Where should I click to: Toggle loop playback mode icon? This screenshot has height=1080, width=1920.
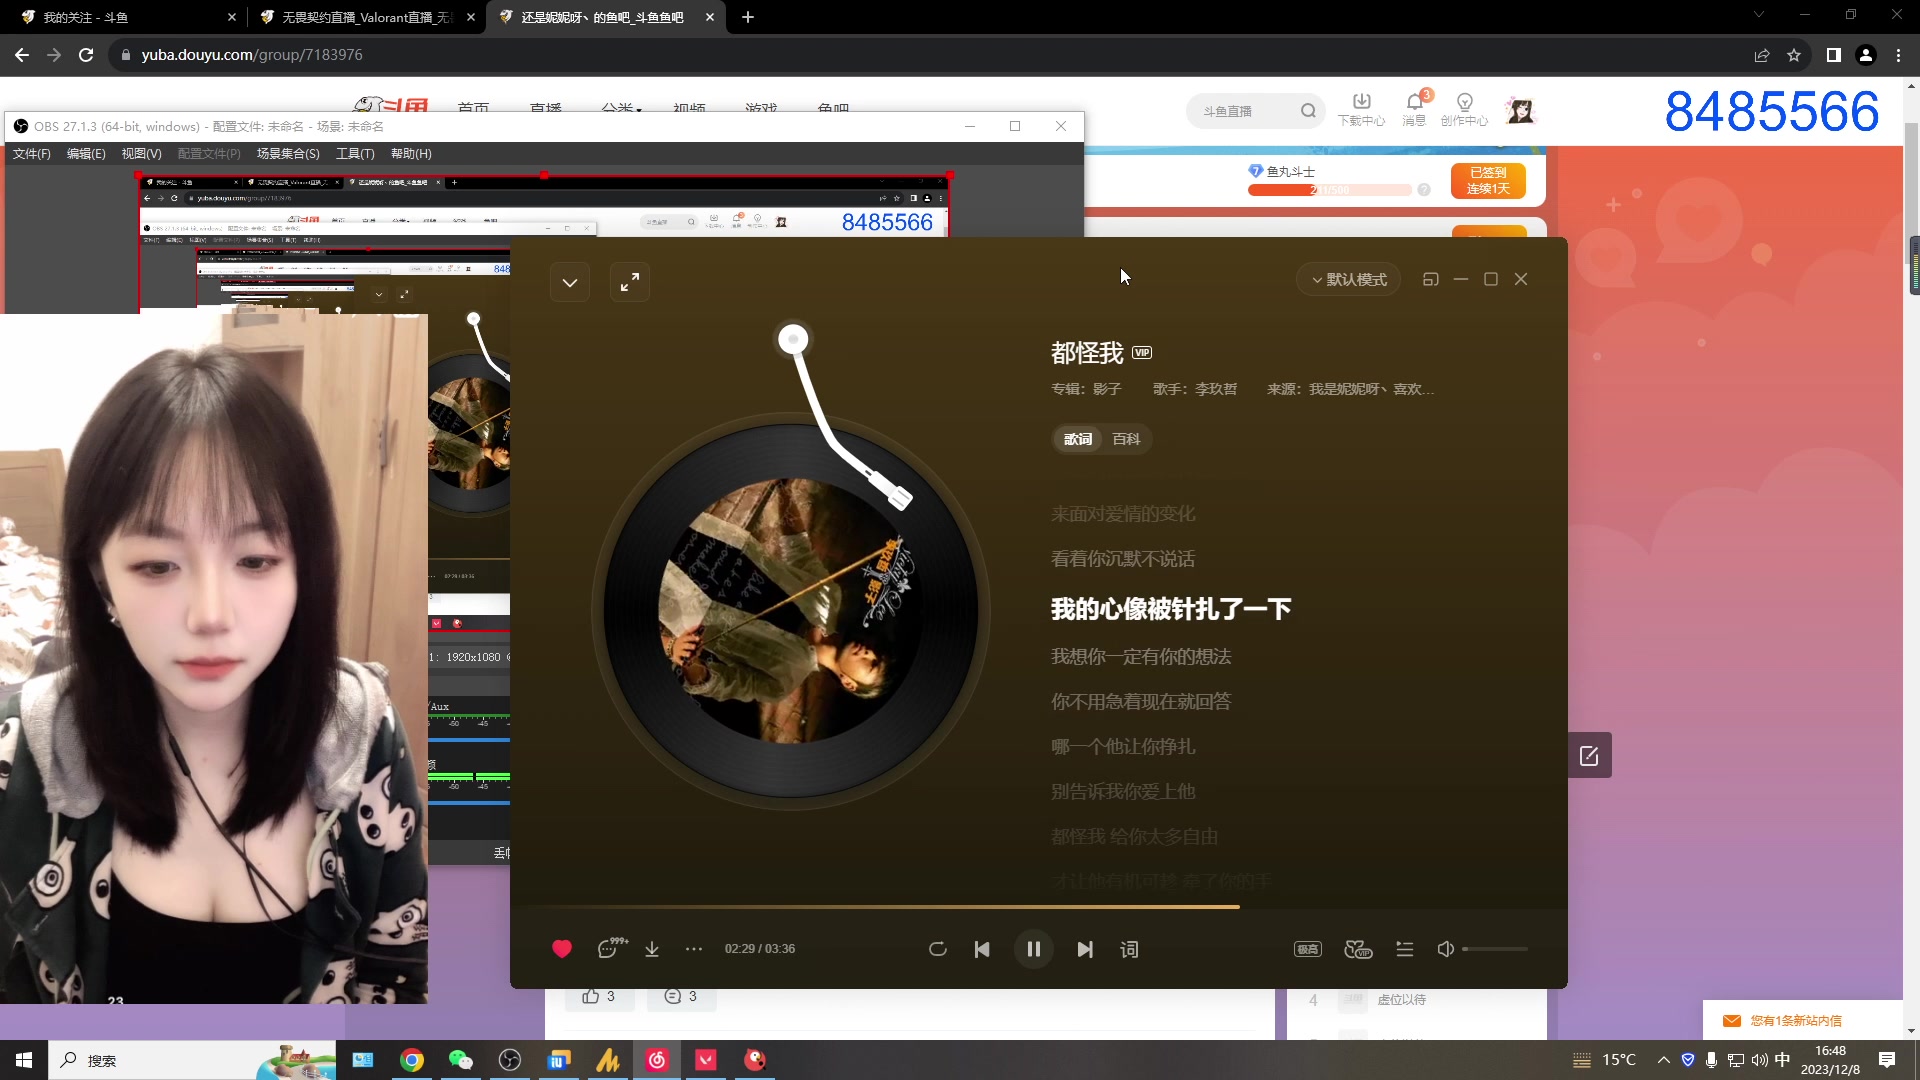coord(937,949)
